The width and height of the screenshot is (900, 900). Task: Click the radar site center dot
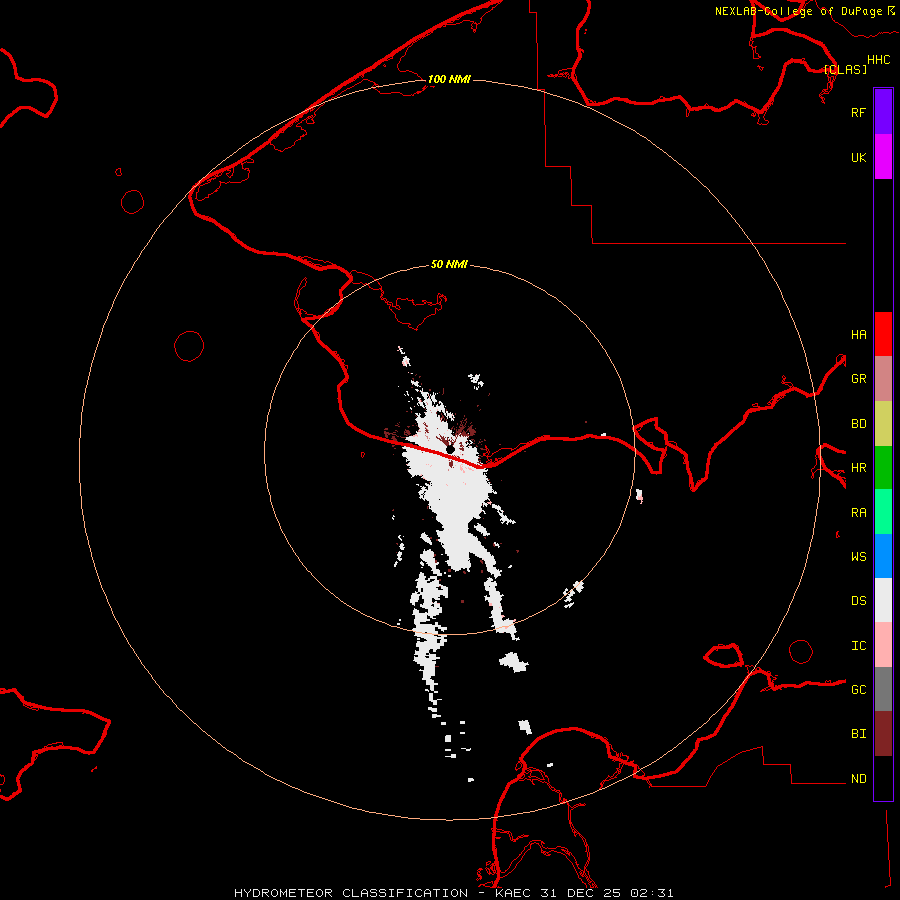click(x=450, y=449)
